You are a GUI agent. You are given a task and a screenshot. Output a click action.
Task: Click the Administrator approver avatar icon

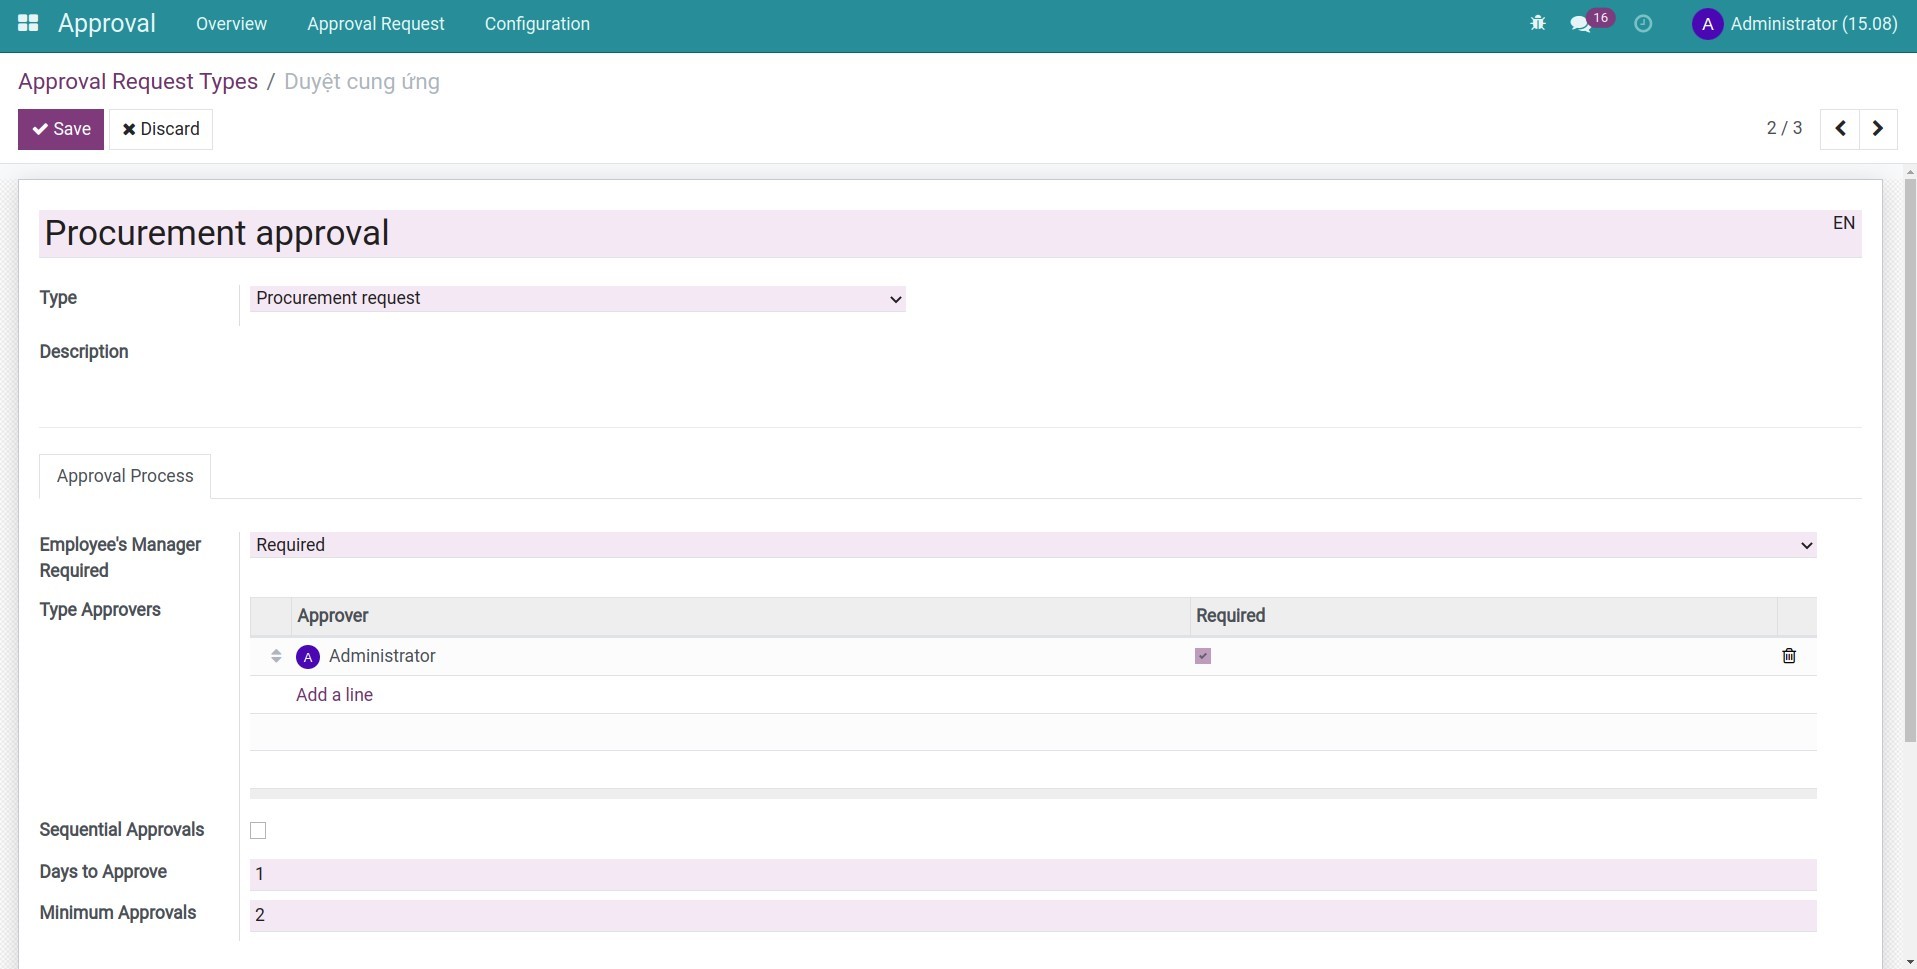click(307, 656)
